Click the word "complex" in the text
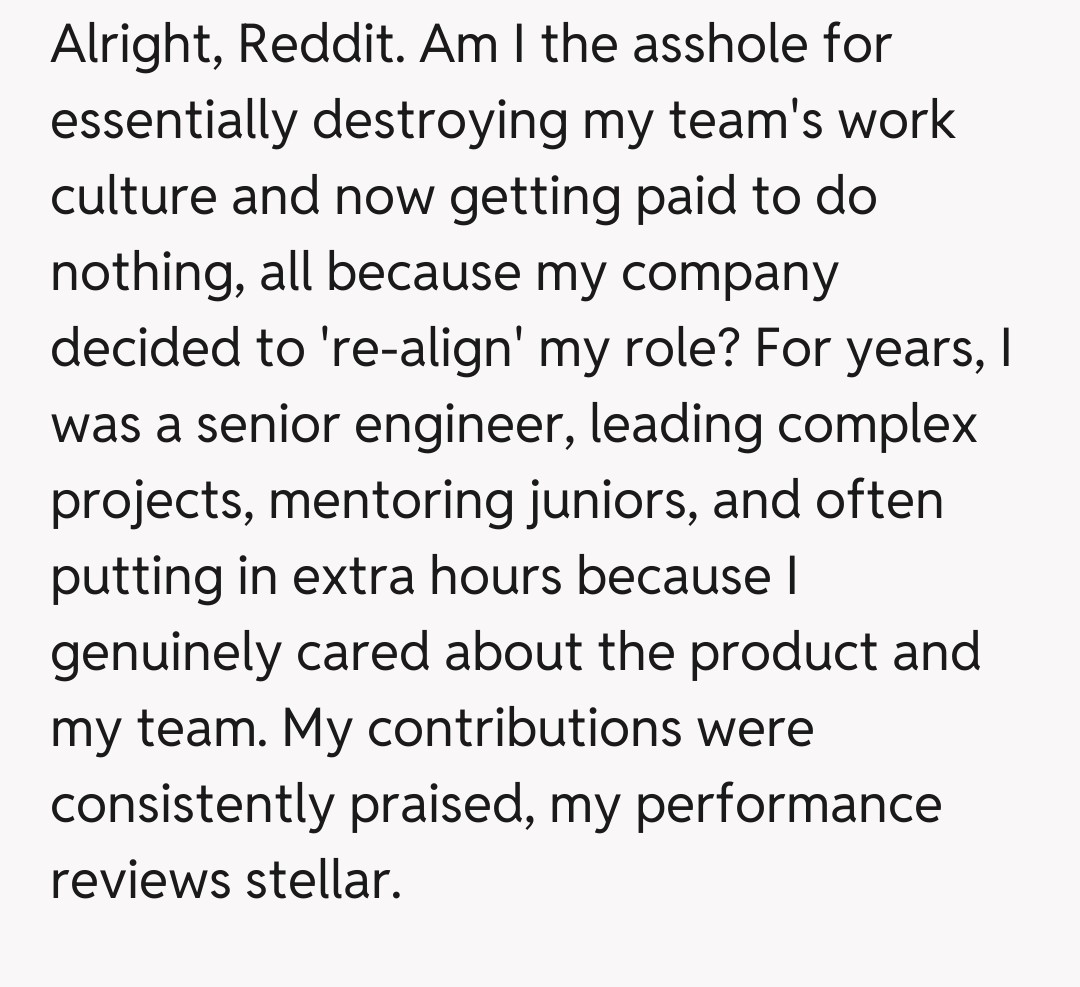This screenshot has width=1080, height=987. click(877, 426)
